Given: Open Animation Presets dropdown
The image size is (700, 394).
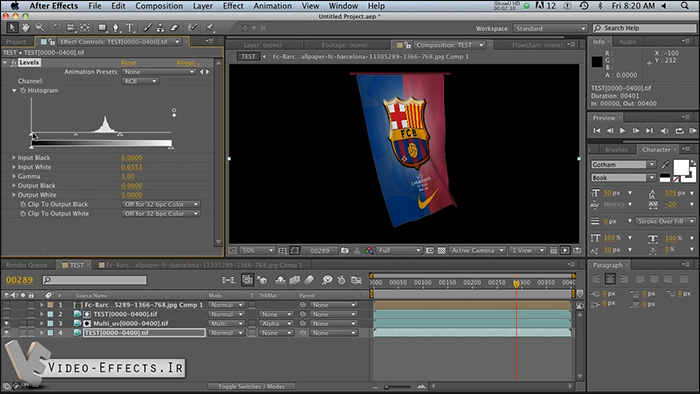Looking at the screenshot, I should [x=159, y=72].
